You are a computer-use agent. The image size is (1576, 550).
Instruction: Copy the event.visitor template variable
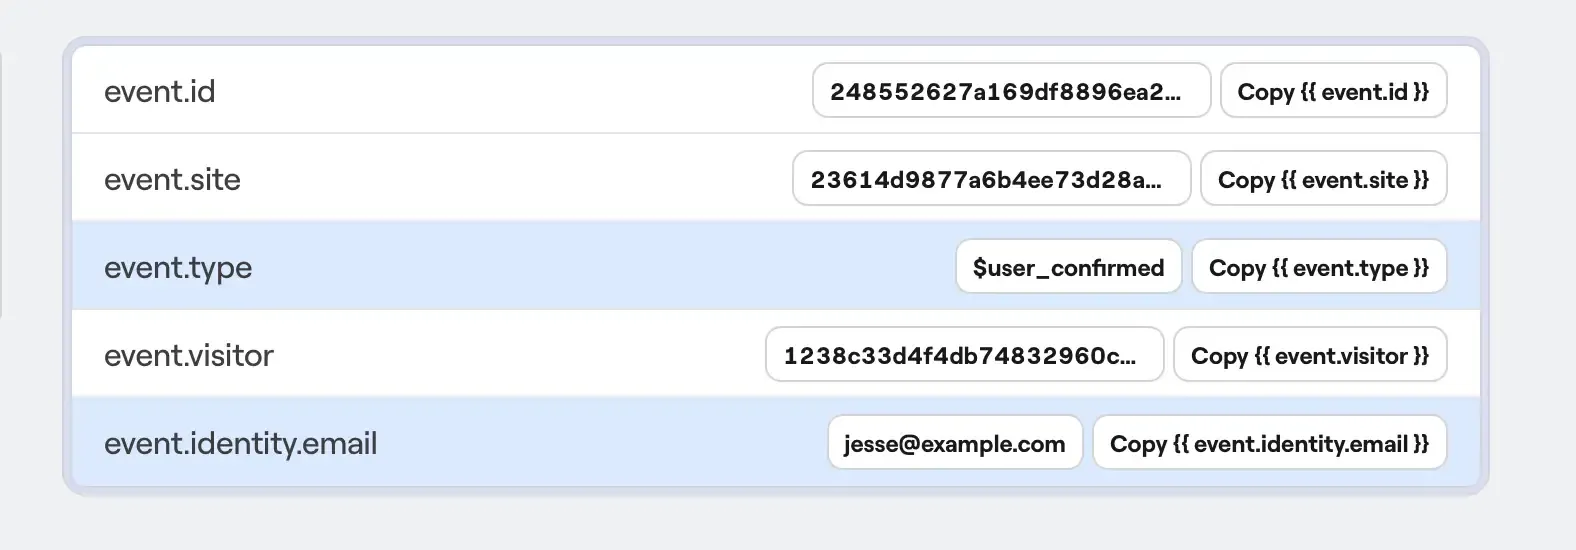tap(1310, 356)
